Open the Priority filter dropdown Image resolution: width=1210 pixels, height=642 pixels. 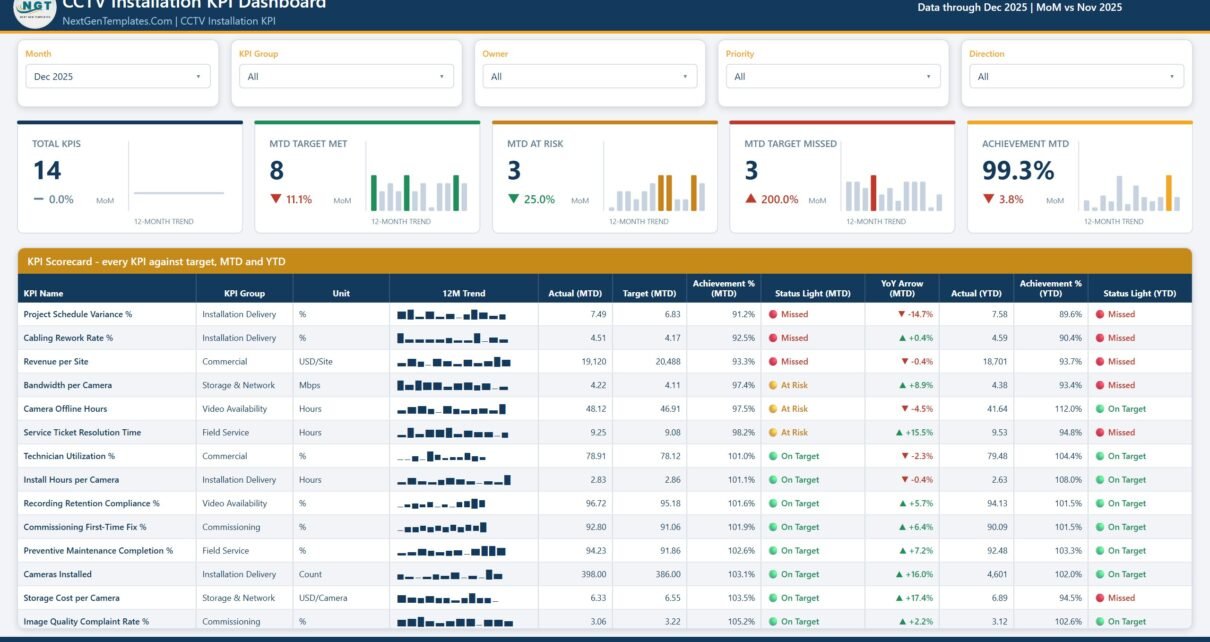(833, 76)
